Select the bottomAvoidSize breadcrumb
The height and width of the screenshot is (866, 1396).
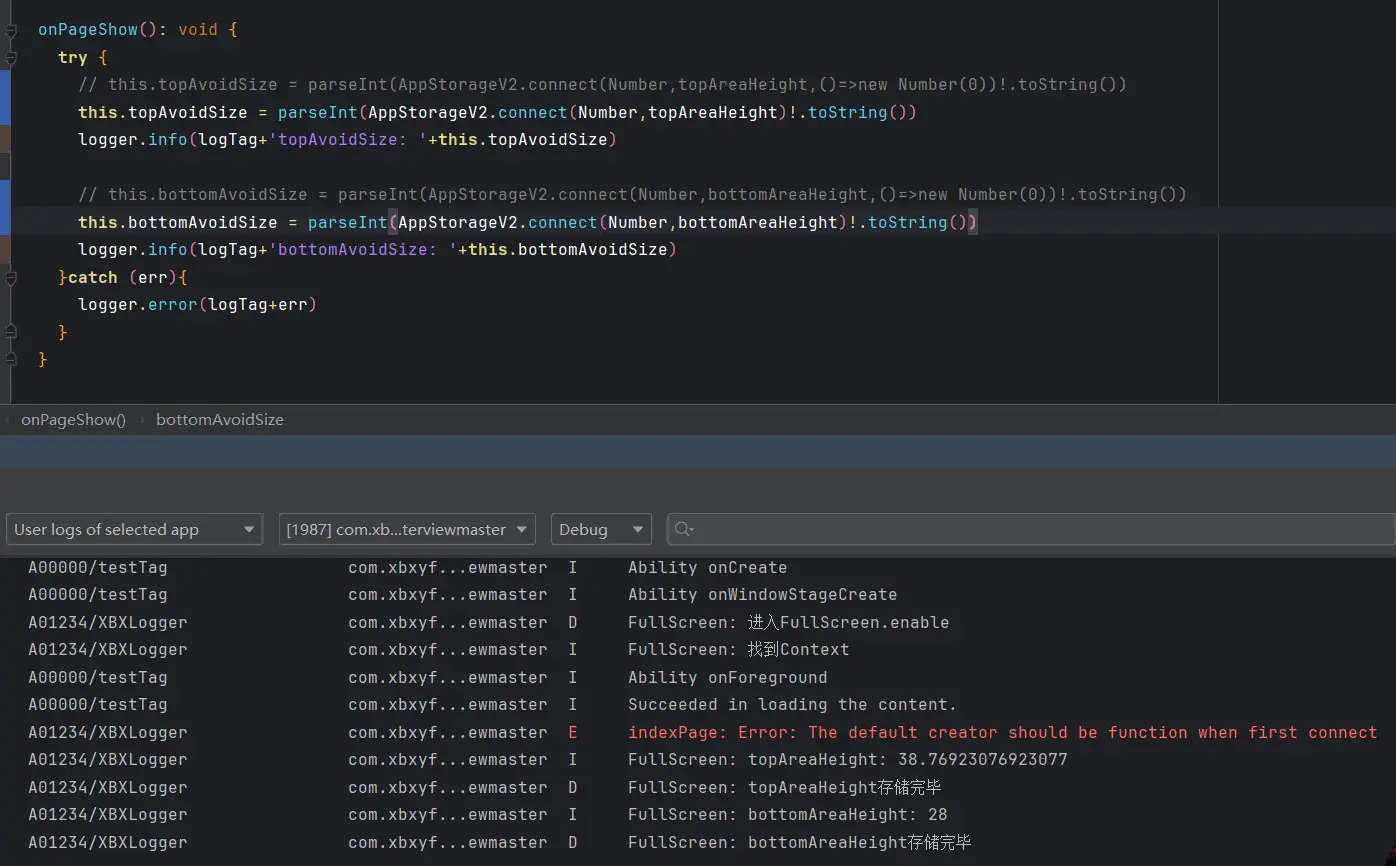point(220,420)
